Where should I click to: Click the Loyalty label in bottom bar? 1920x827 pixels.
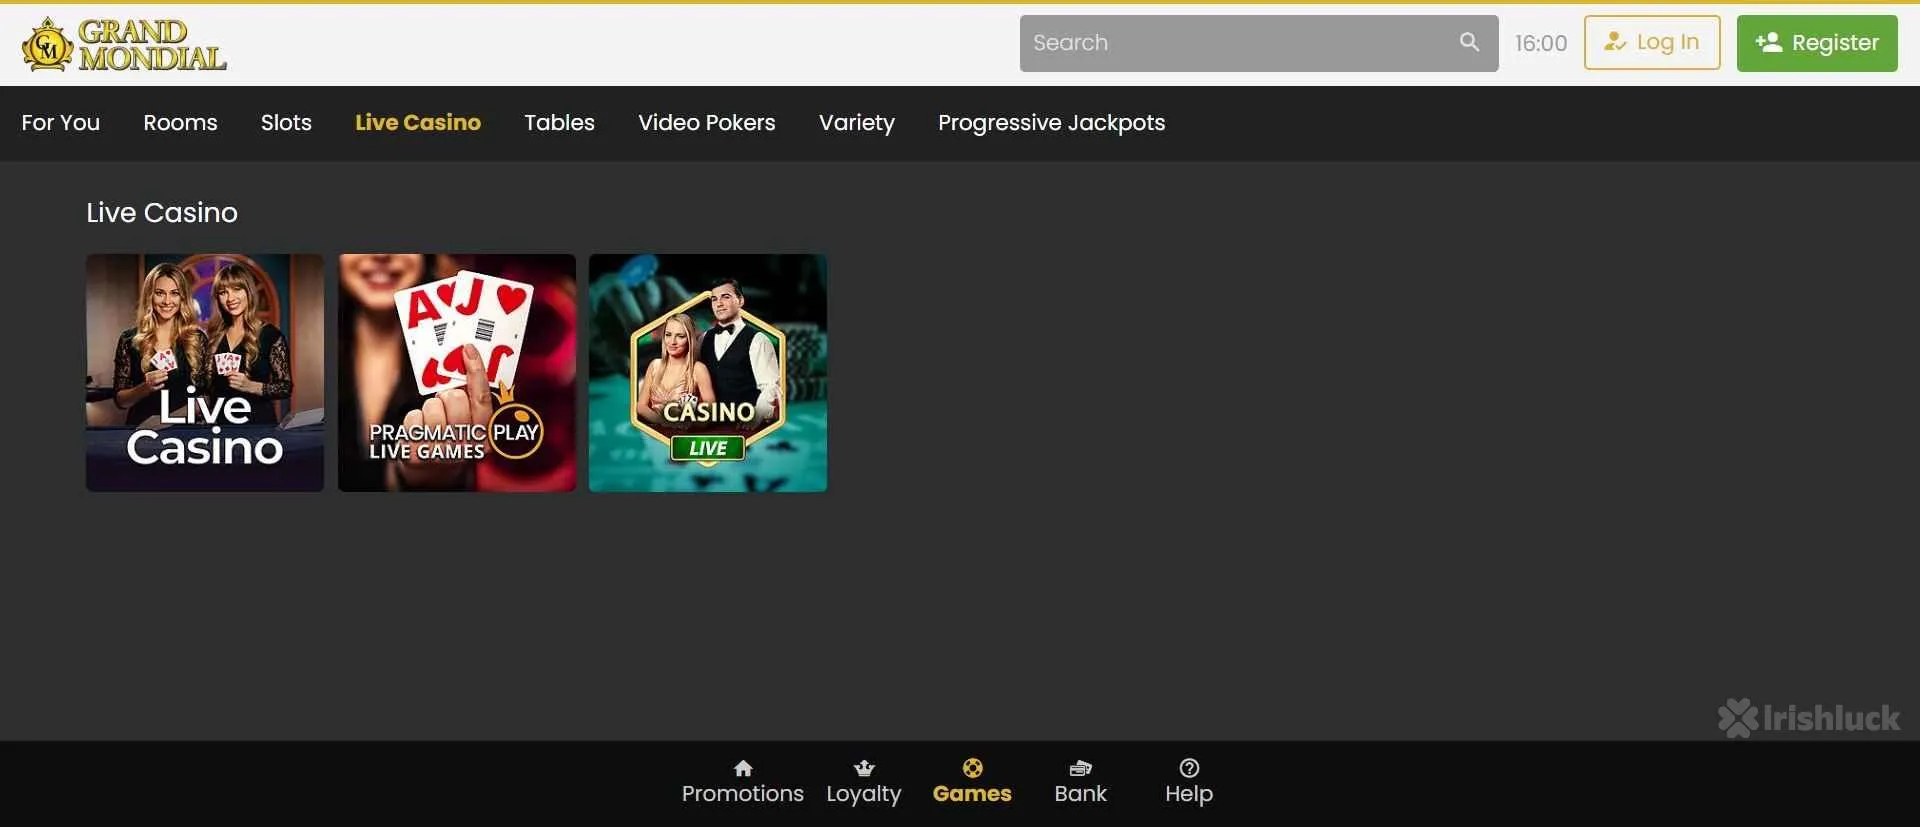(864, 794)
